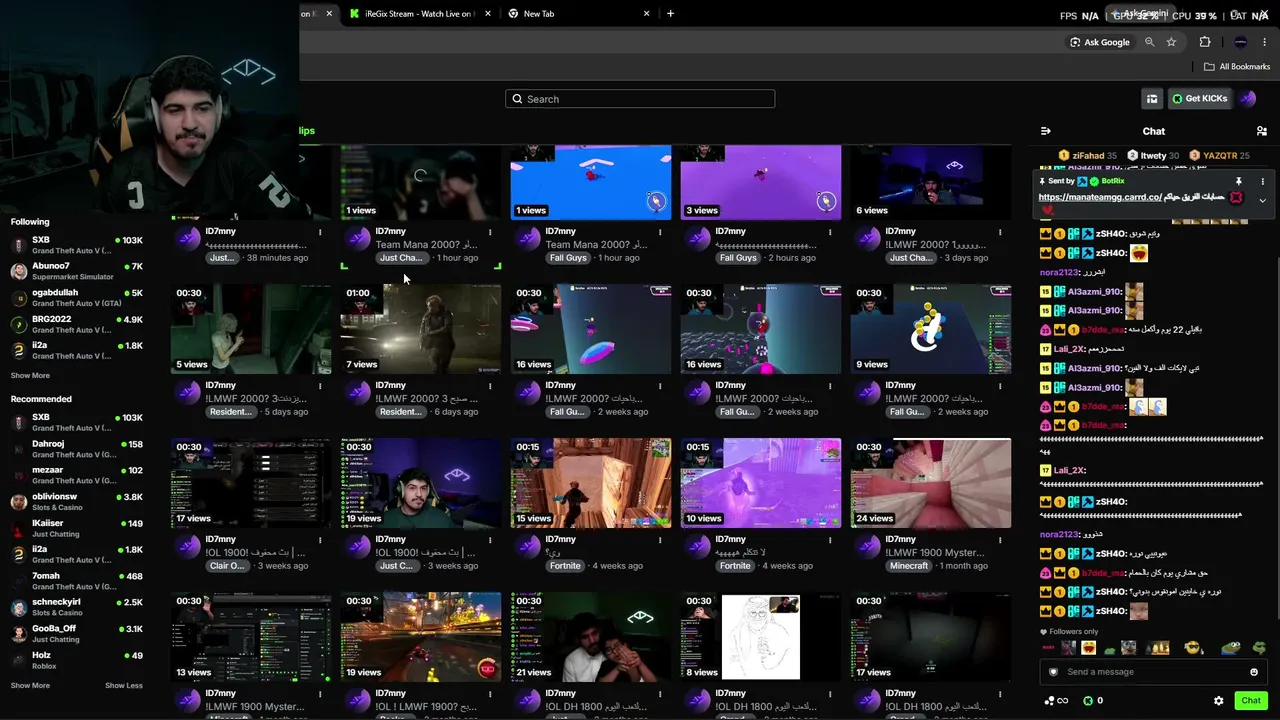The height and width of the screenshot is (720, 1280).
Task: Close the New Tab browser tab
Action: click(647, 14)
